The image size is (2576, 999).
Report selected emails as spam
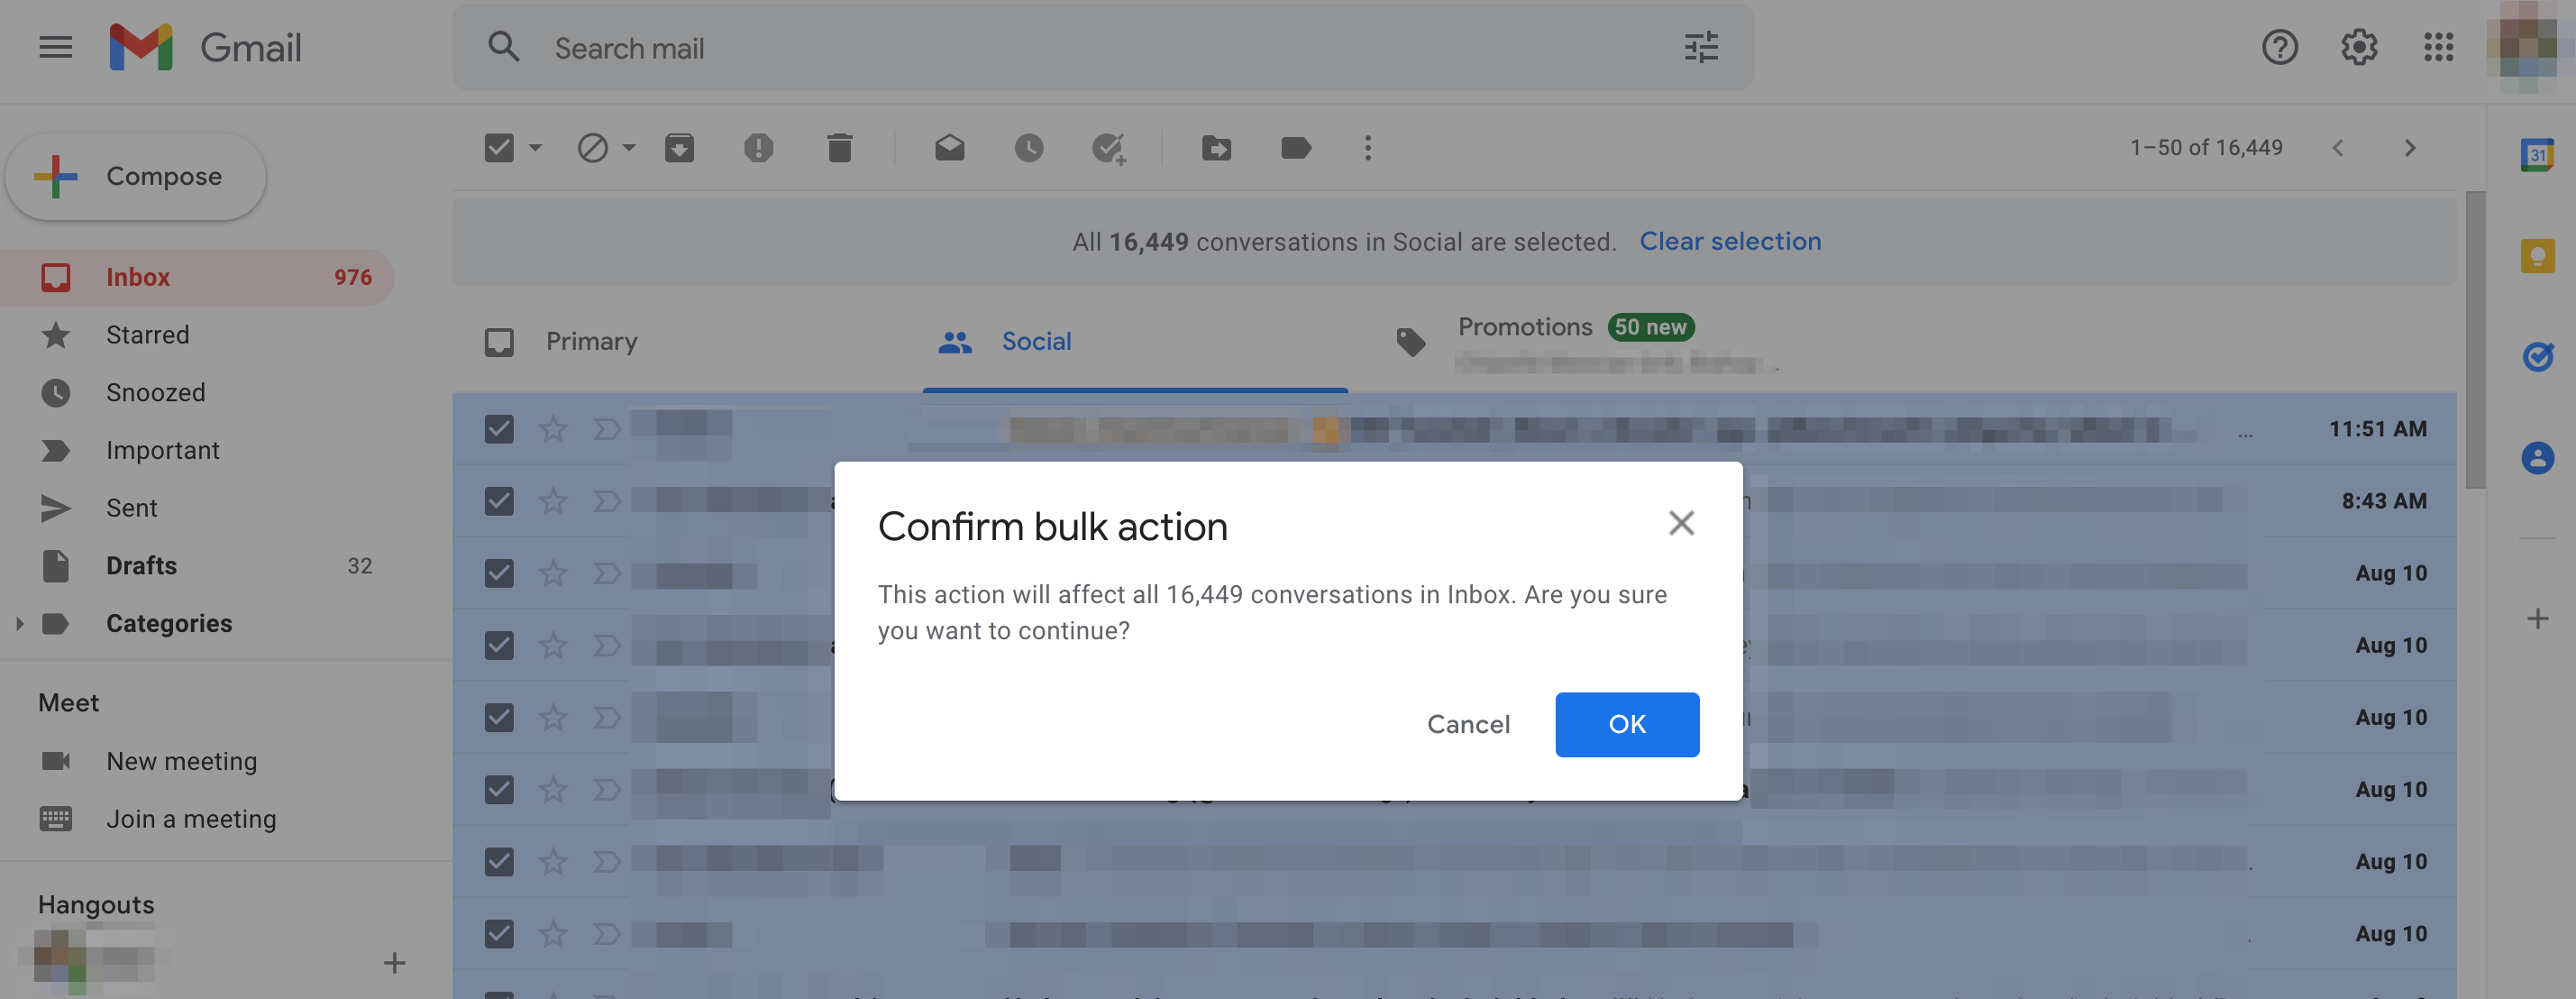coord(759,147)
